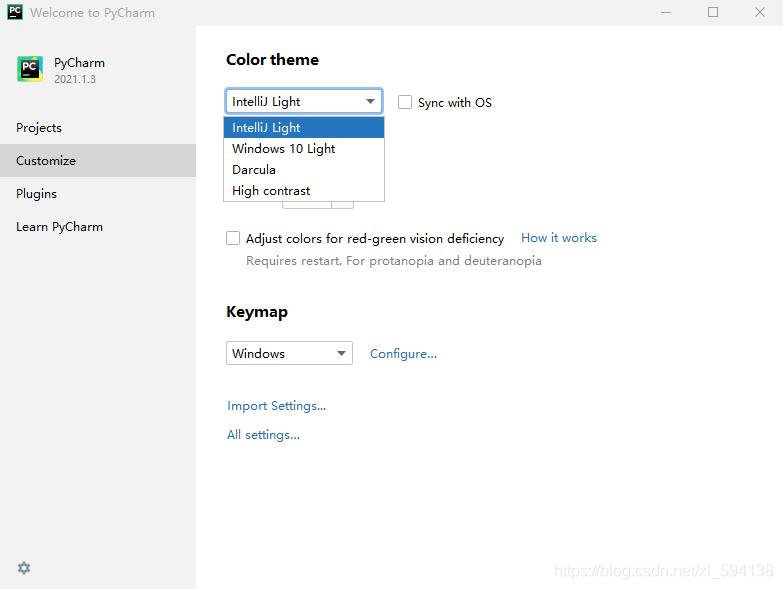Click the PyCharm logo in the sidebar
The height and width of the screenshot is (589, 783).
[x=30, y=69]
